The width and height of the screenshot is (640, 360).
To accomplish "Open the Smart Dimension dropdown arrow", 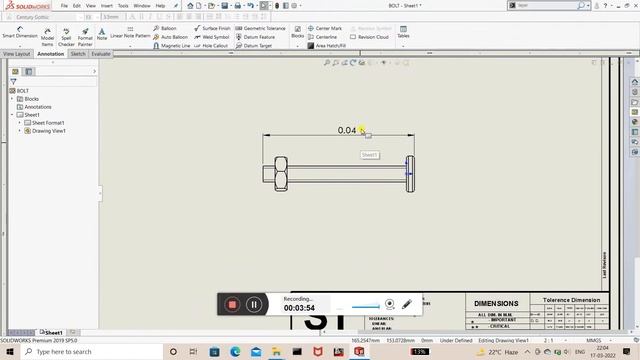I will (20, 46).
